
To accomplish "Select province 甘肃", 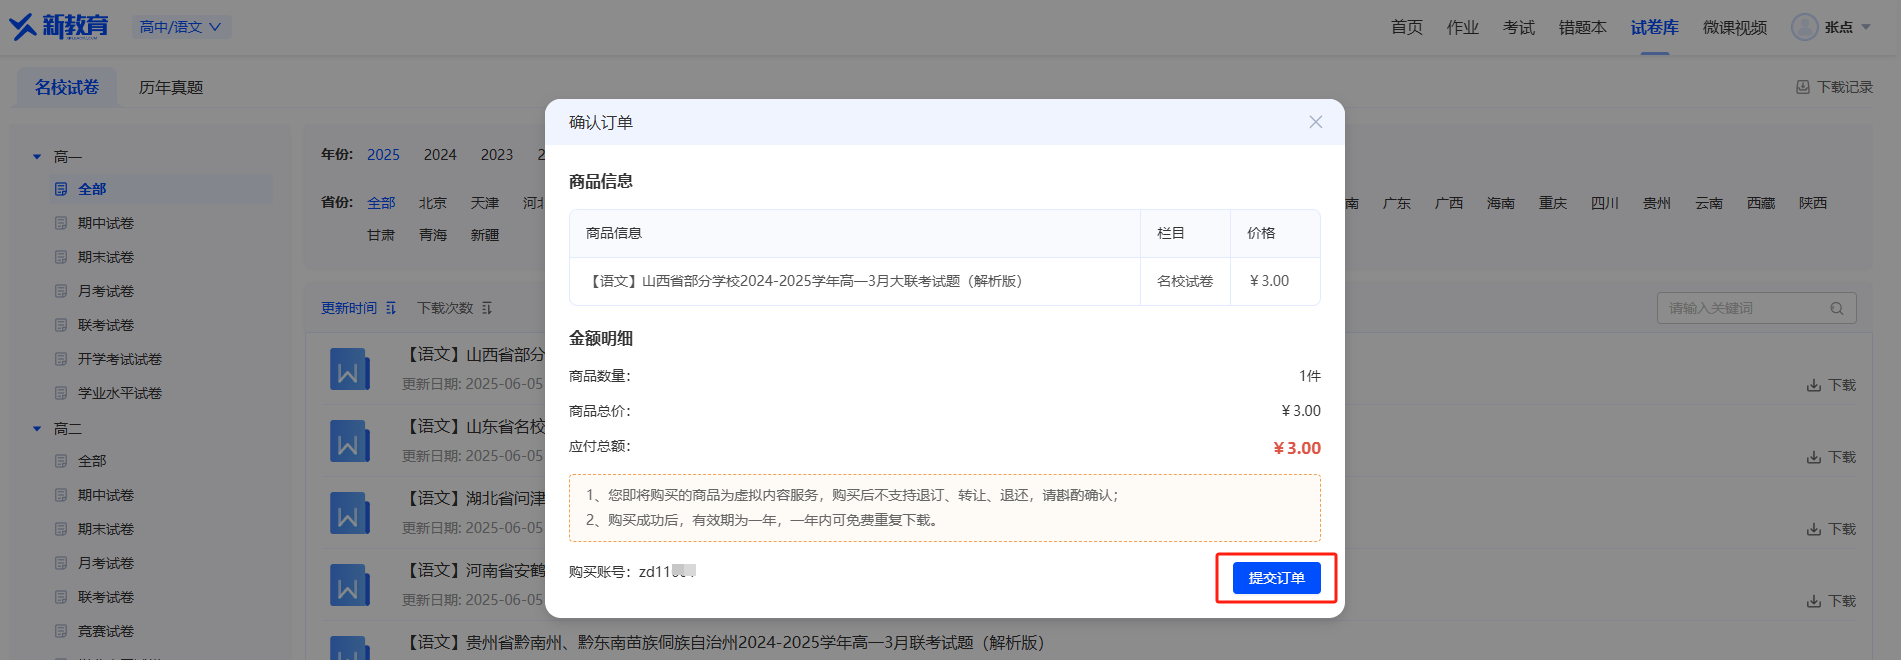I will tap(381, 235).
